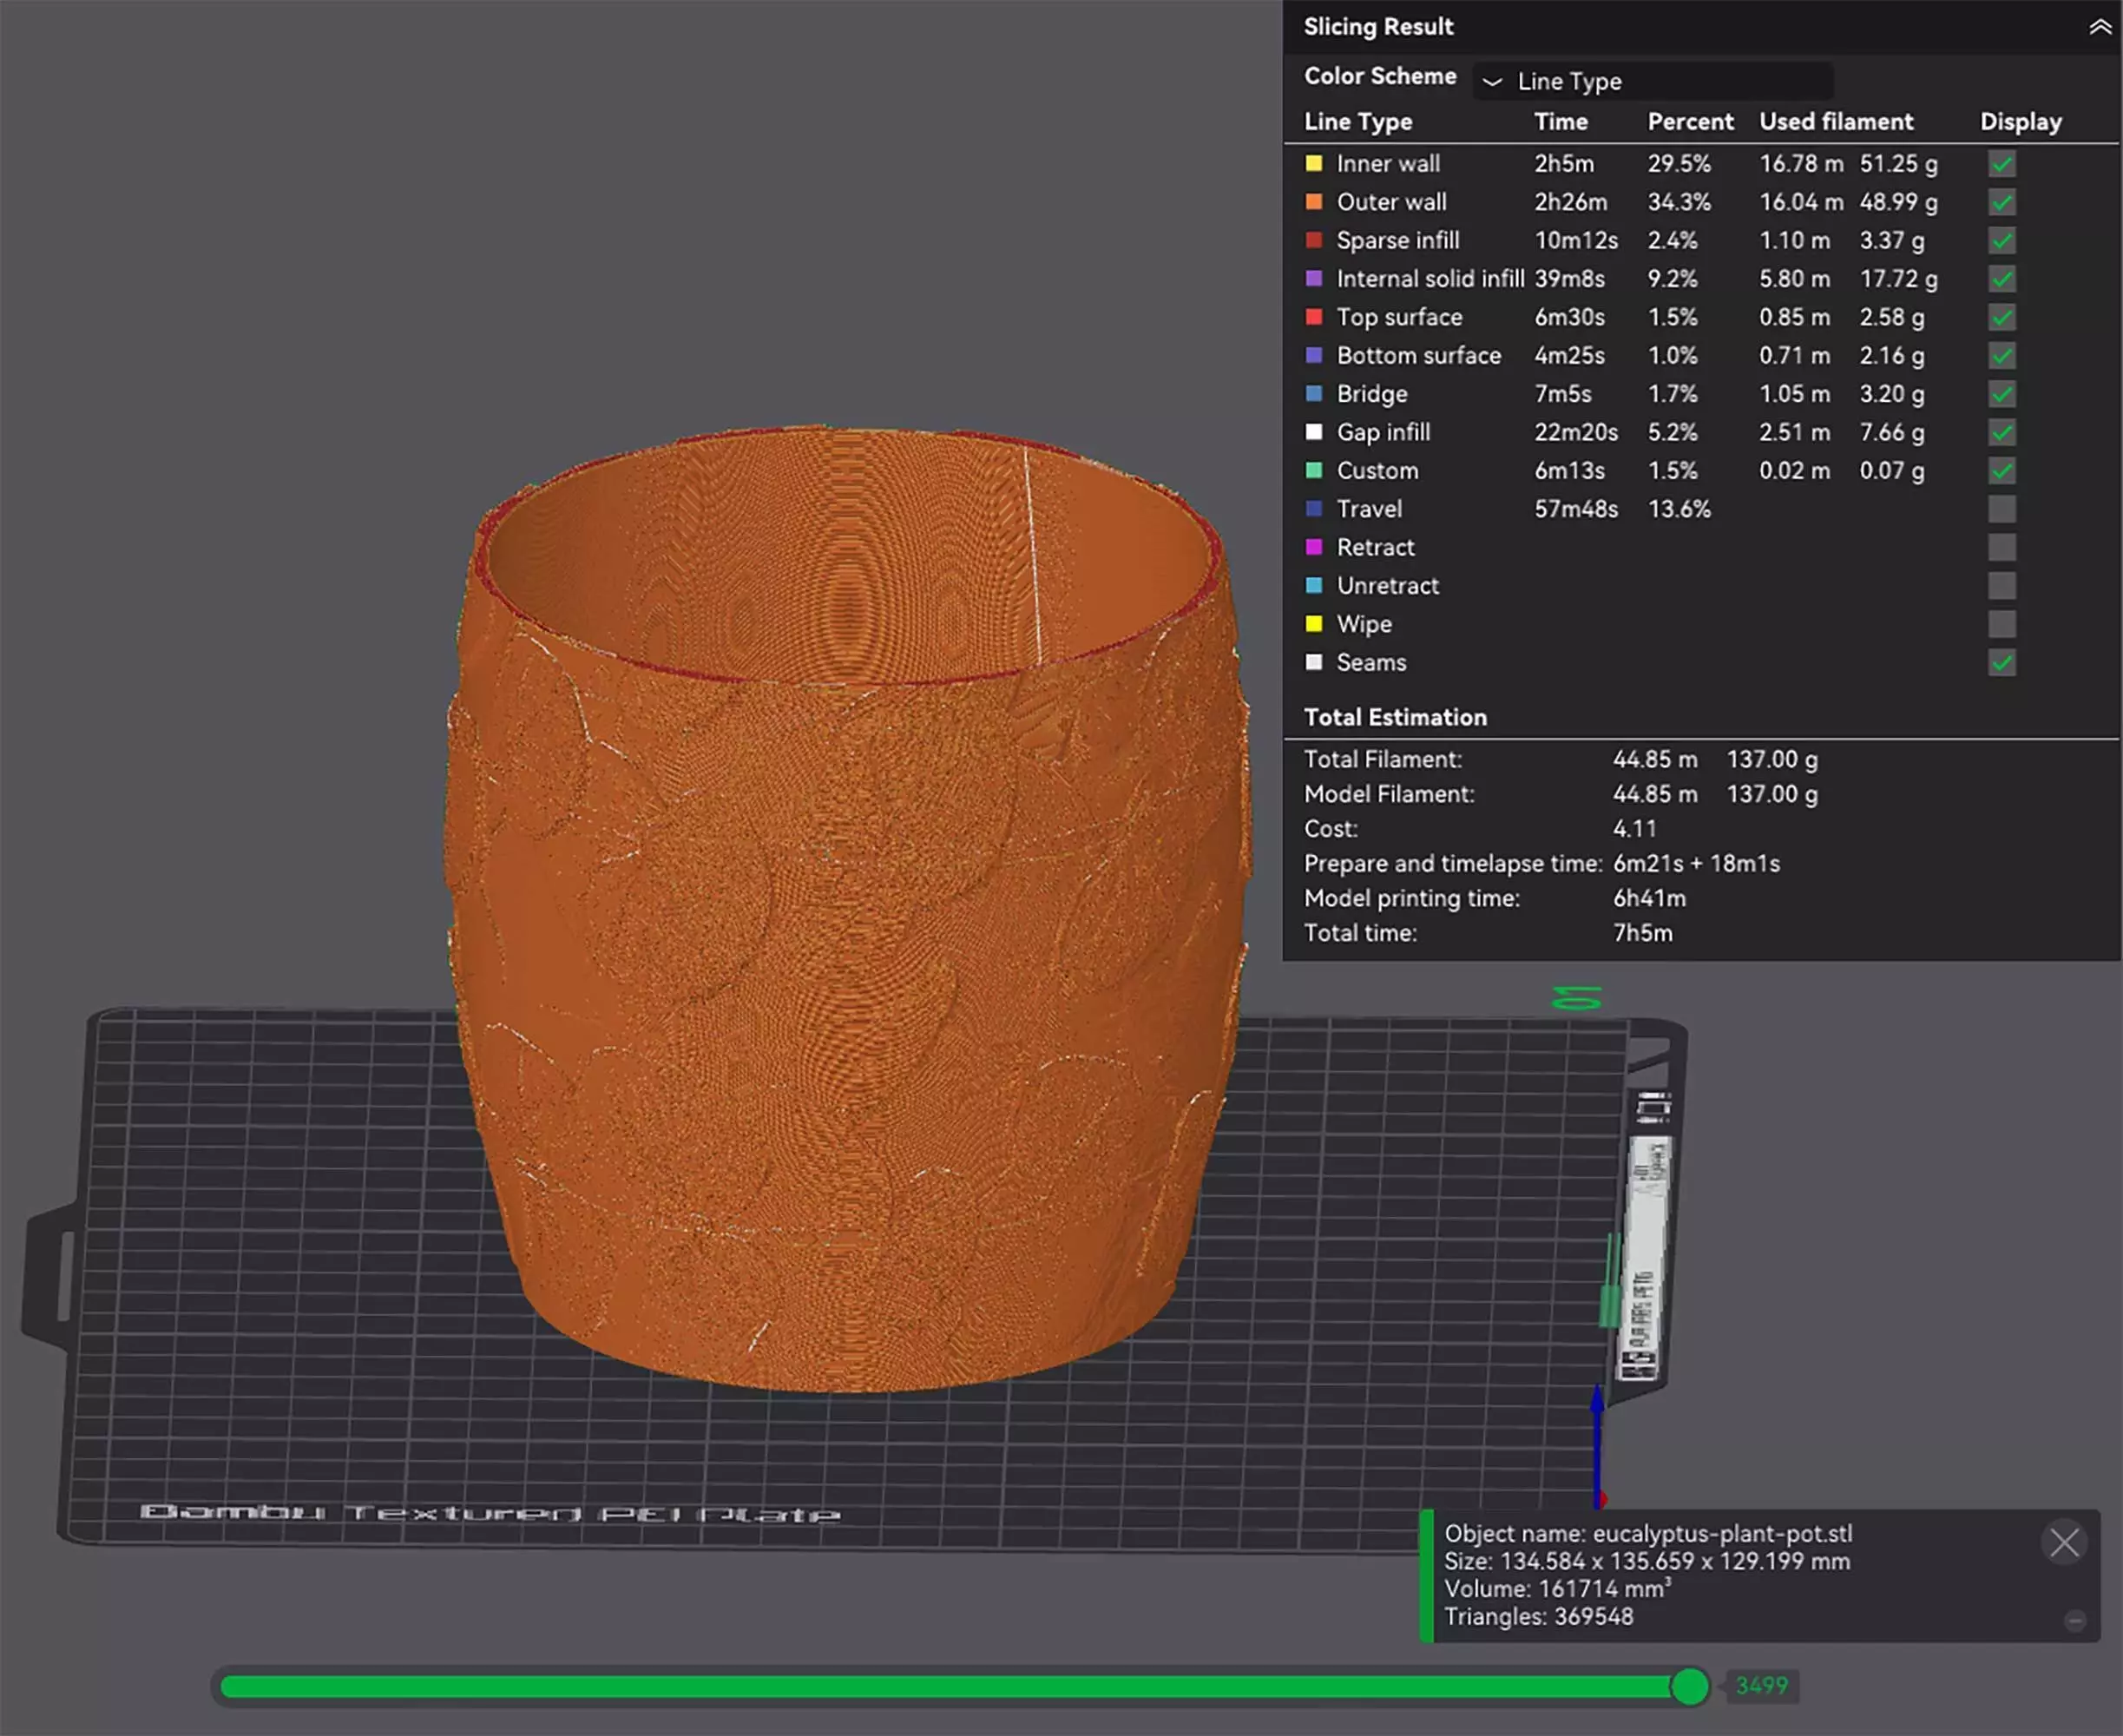
Task: Toggle Custom display checkbox
Action: 2001,470
